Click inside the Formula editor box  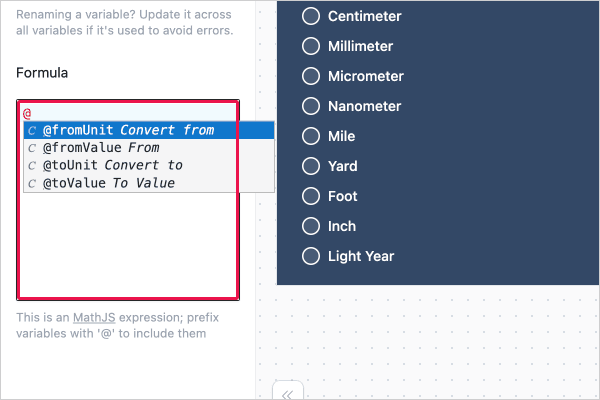tap(128, 245)
